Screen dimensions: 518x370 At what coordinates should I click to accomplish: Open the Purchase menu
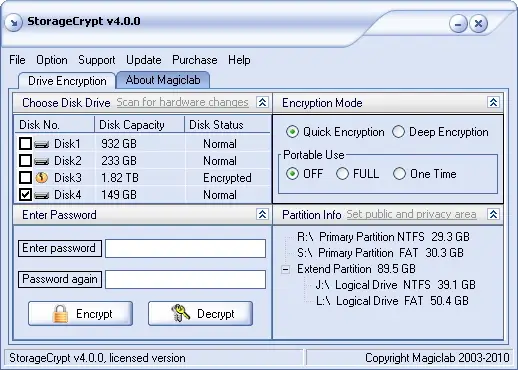pyautogui.click(x=195, y=60)
